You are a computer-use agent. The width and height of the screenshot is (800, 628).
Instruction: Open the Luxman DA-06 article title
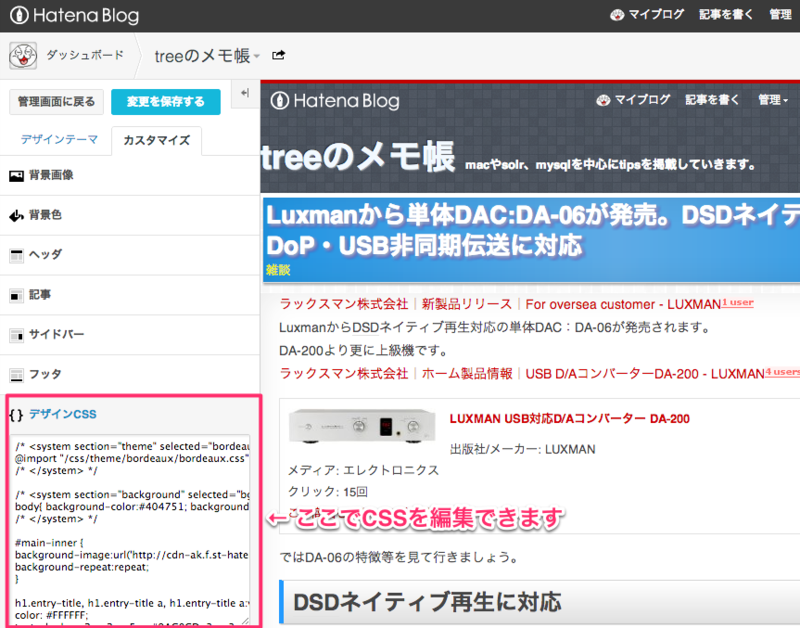531,230
